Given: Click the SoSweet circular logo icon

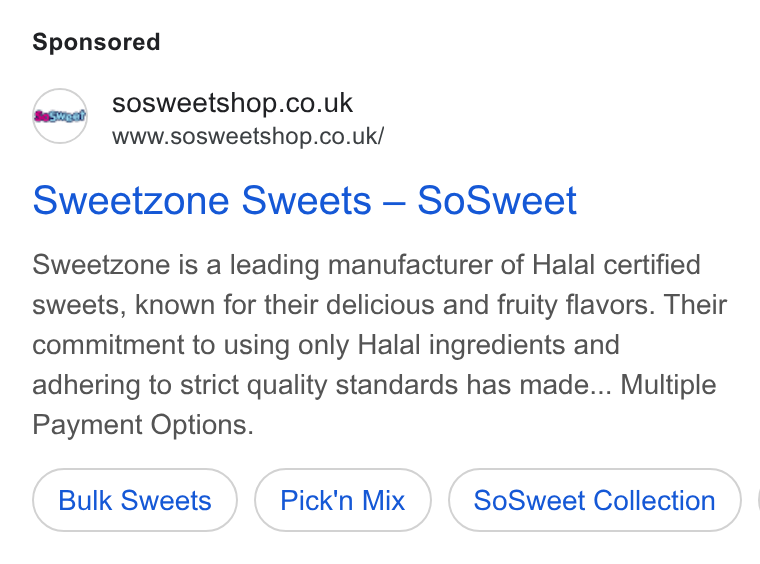Looking at the screenshot, I should coord(60,116).
